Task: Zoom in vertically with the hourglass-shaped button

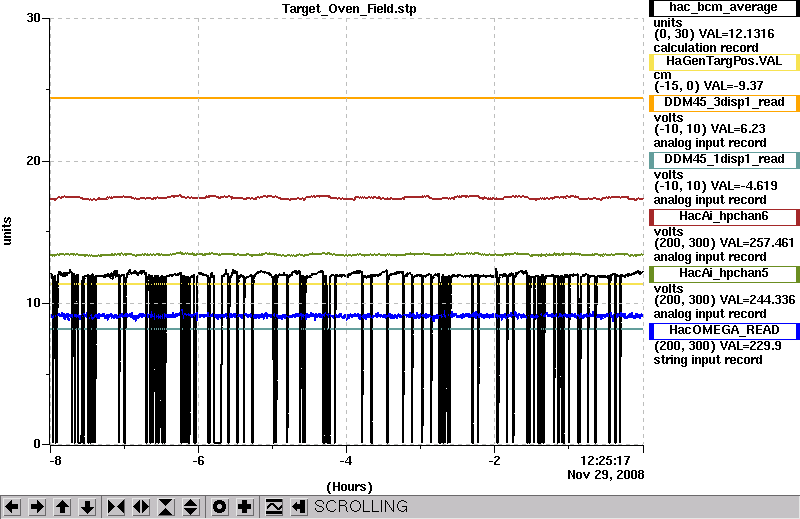Action: click(166, 507)
